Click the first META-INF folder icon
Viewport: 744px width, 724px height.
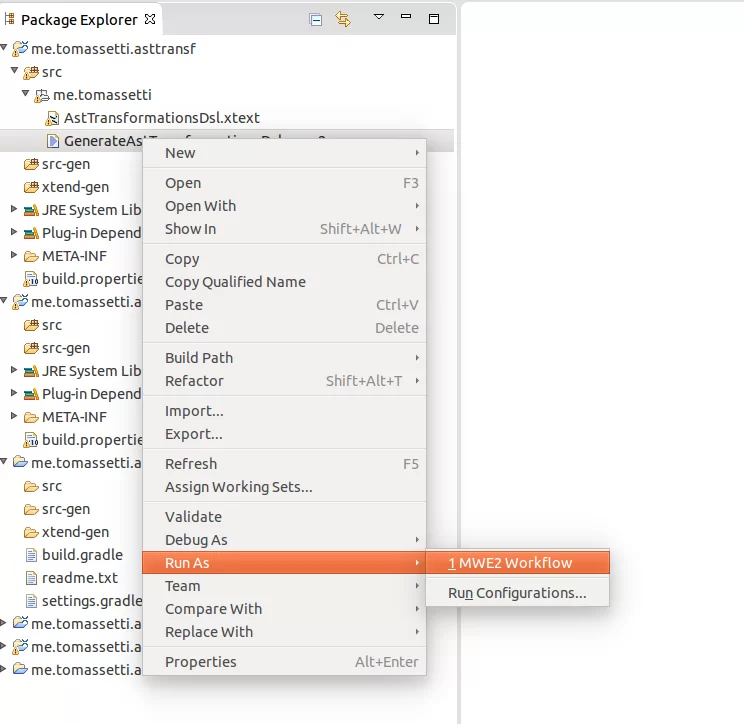pyautogui.click(x=31, y=256)
